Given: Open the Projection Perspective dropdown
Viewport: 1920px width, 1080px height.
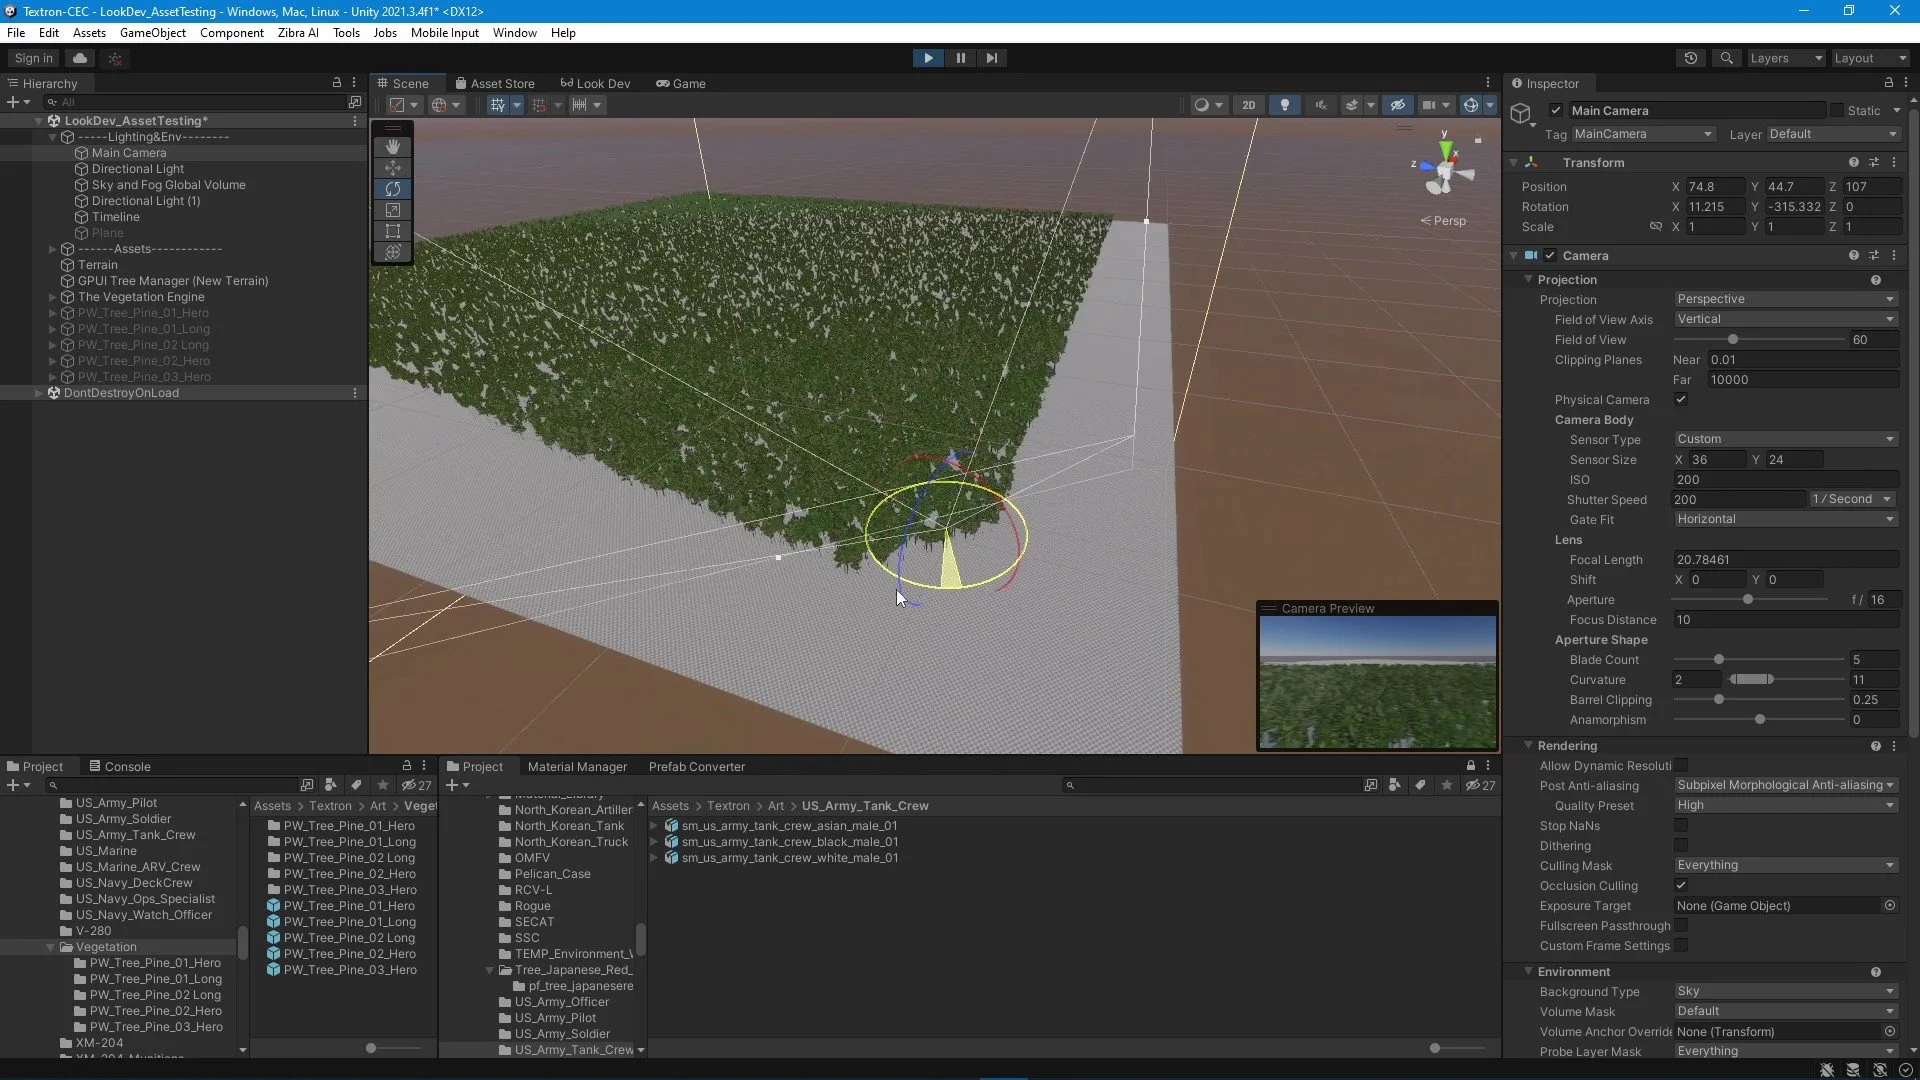Looking at the screenshot, I should tap(1785, 299).
